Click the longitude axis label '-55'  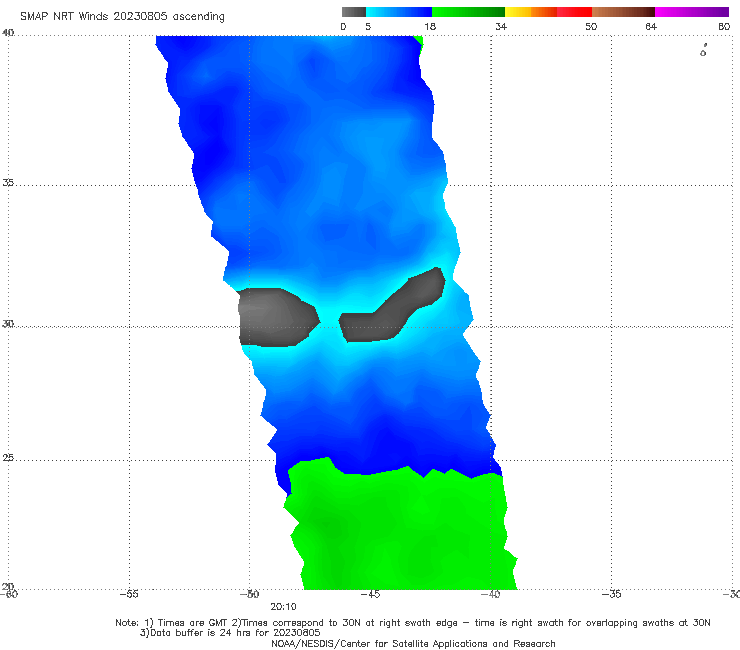point(129,594)
